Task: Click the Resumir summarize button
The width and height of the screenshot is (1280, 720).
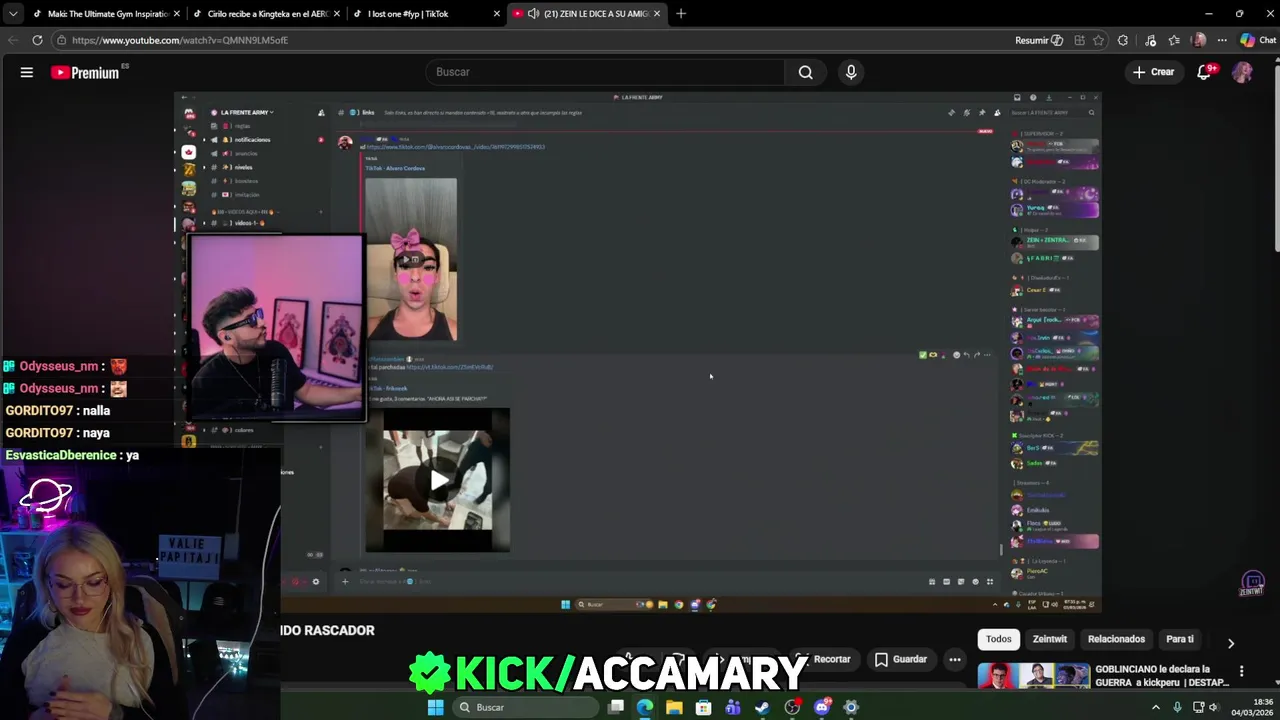Action: pos(1039,40)
